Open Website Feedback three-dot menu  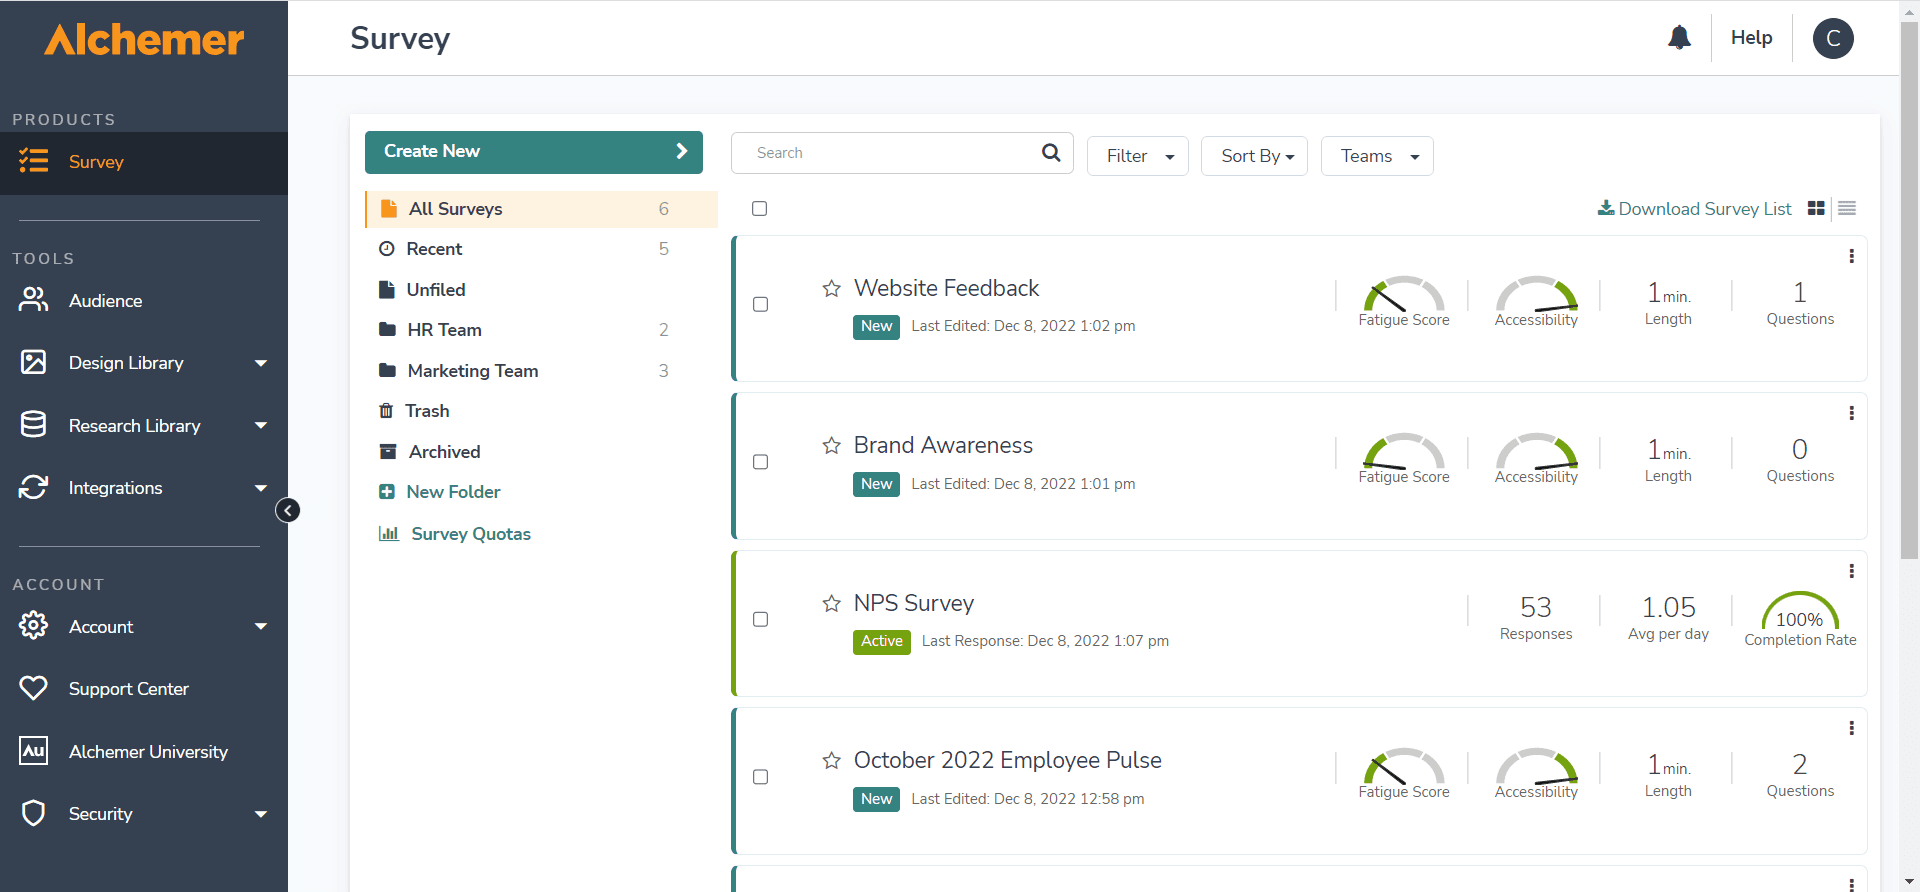[1851, 256]
